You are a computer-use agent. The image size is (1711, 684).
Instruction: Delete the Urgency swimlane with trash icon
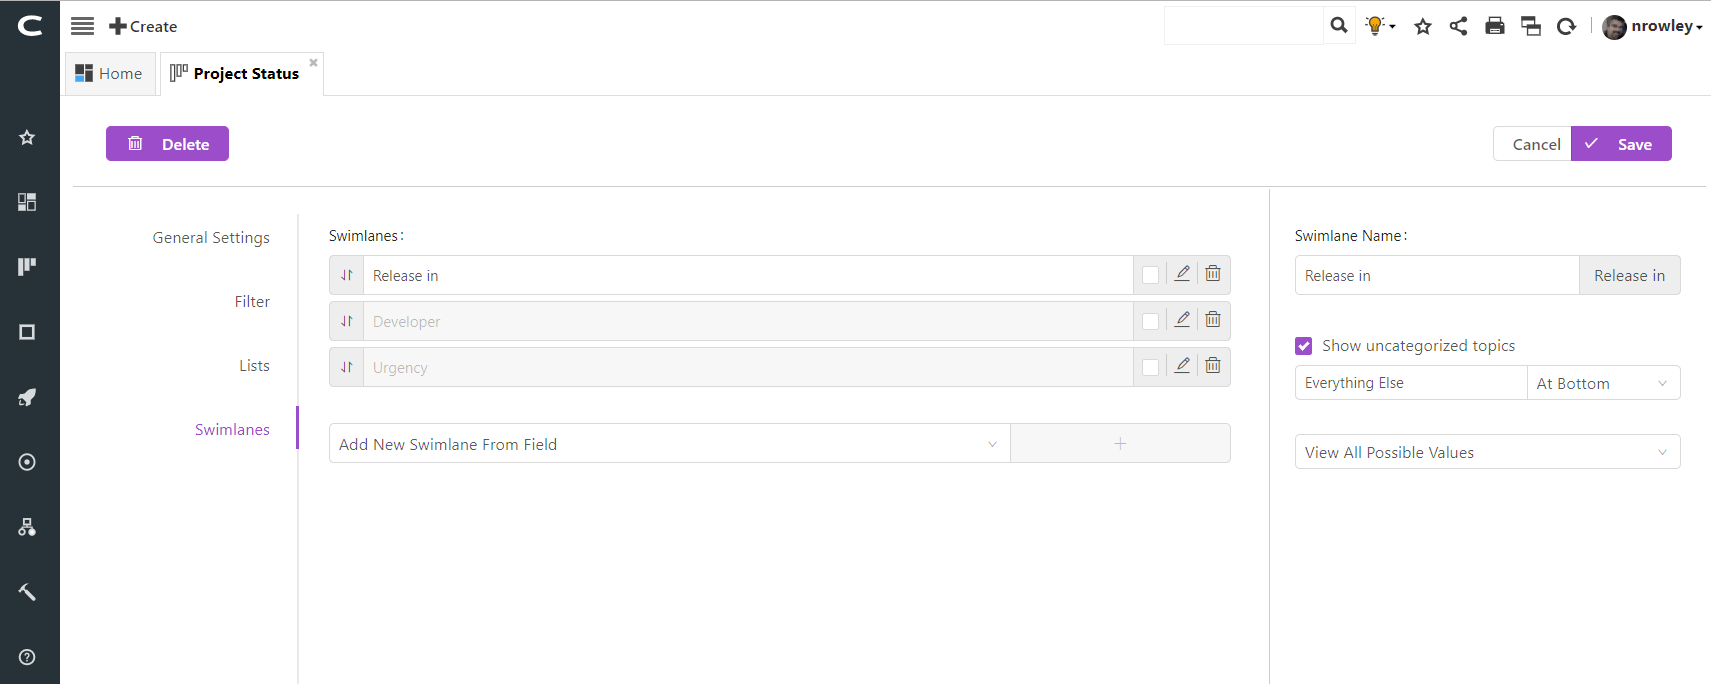tap(1213, 366)
